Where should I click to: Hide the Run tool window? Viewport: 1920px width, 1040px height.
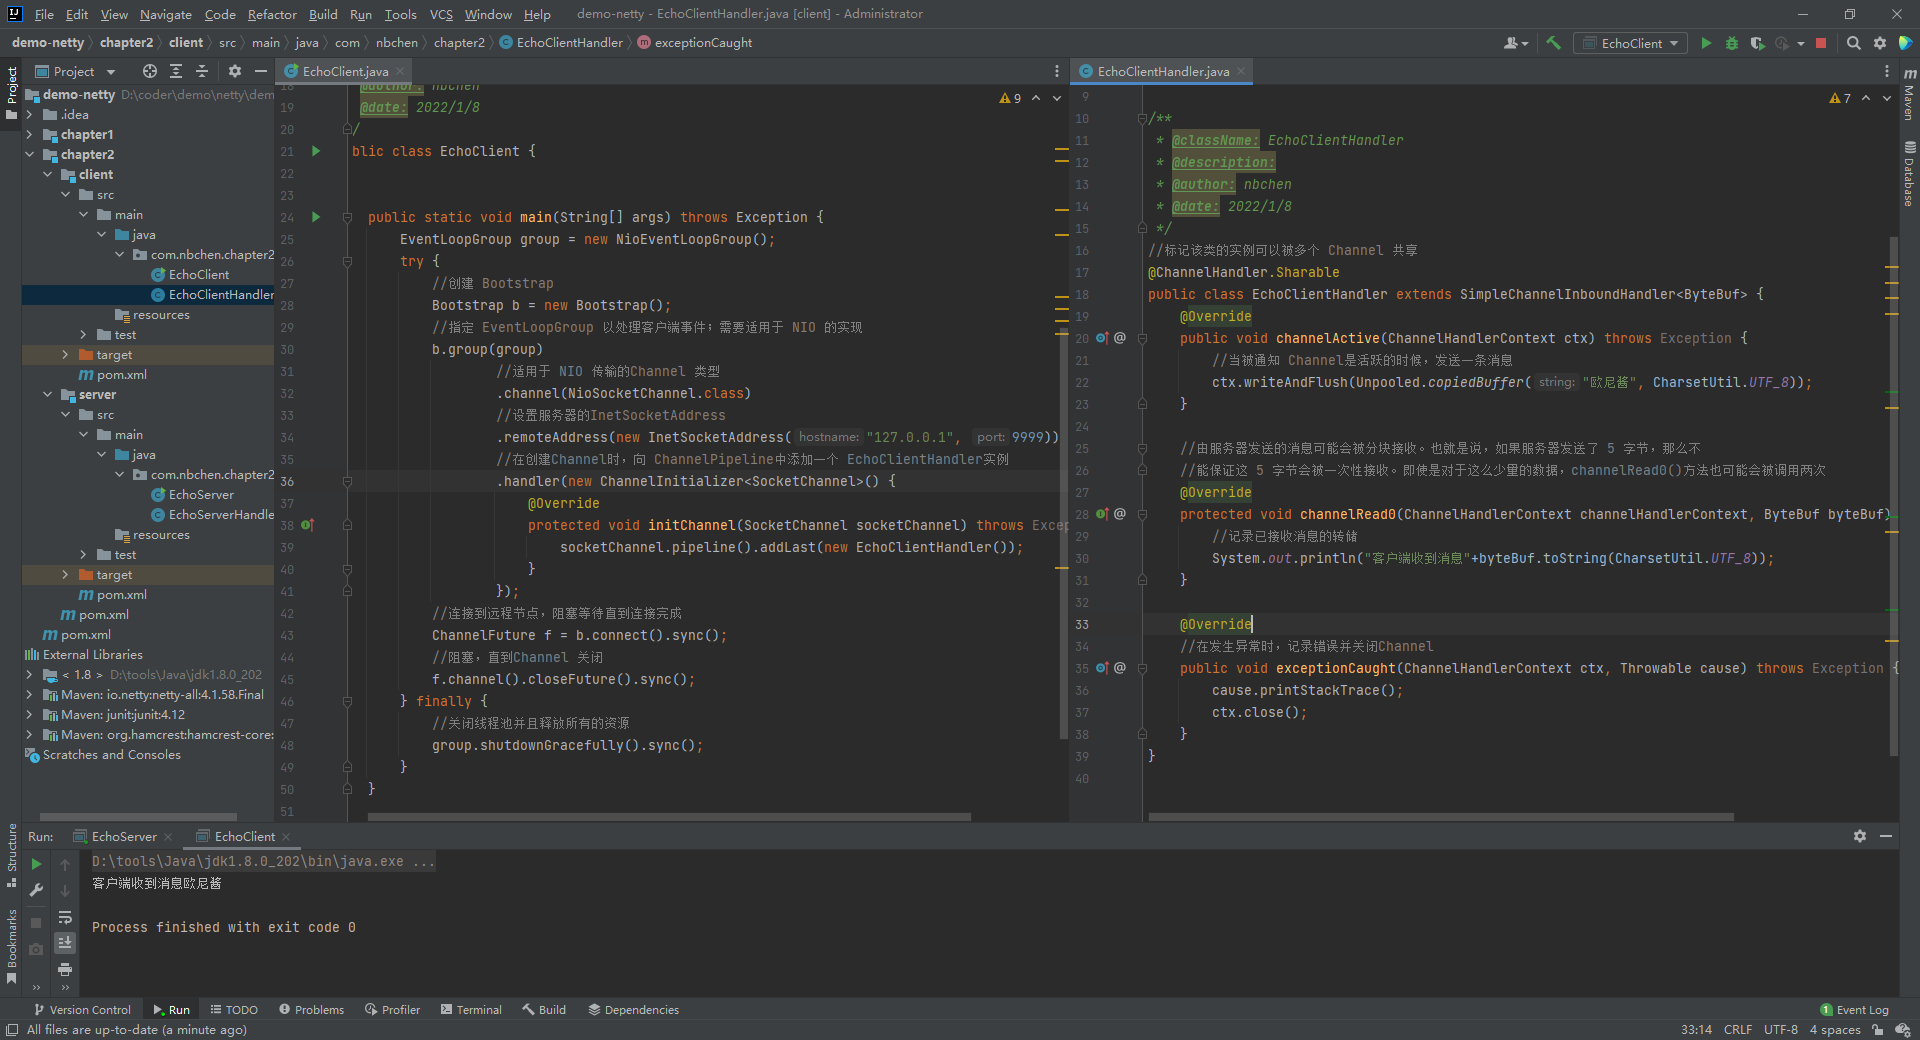[1886, 836]
